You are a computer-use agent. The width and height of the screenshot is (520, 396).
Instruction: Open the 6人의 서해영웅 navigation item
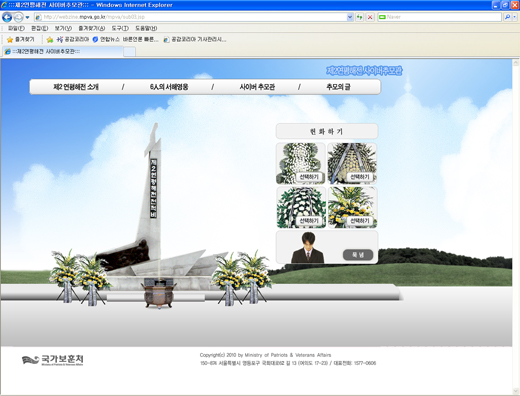[169, 87]
